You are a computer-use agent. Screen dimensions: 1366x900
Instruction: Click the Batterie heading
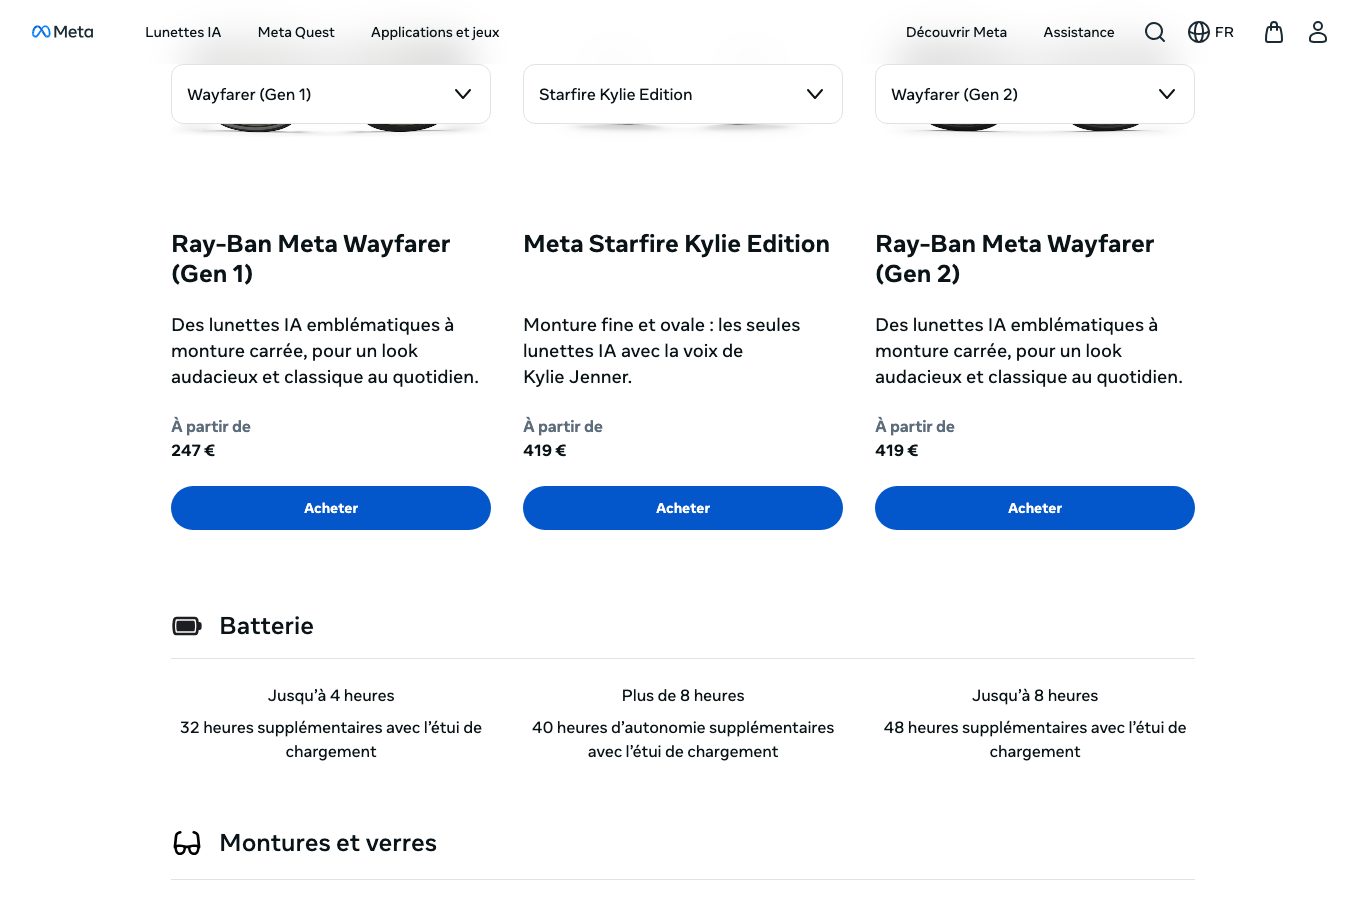(x=266, y=626)
